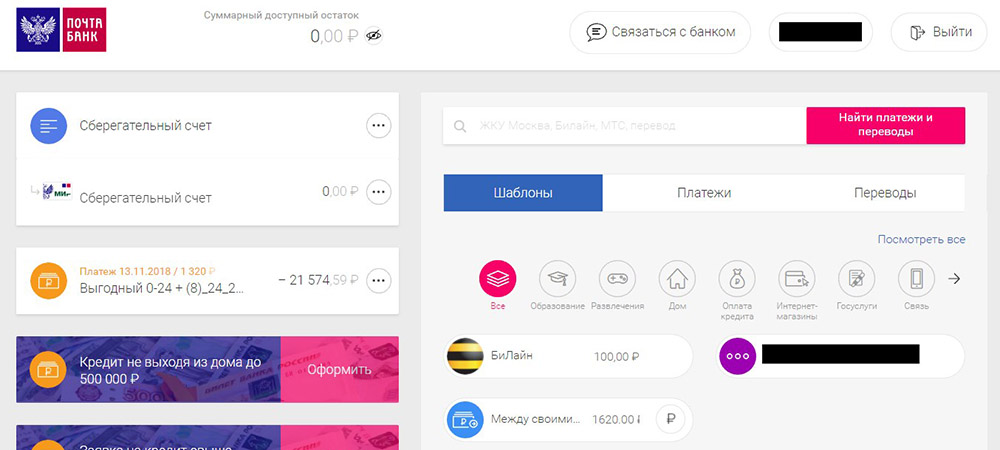Select the Все templates category
Screen dimensions: 1000x450
click(x=498, y=279)
